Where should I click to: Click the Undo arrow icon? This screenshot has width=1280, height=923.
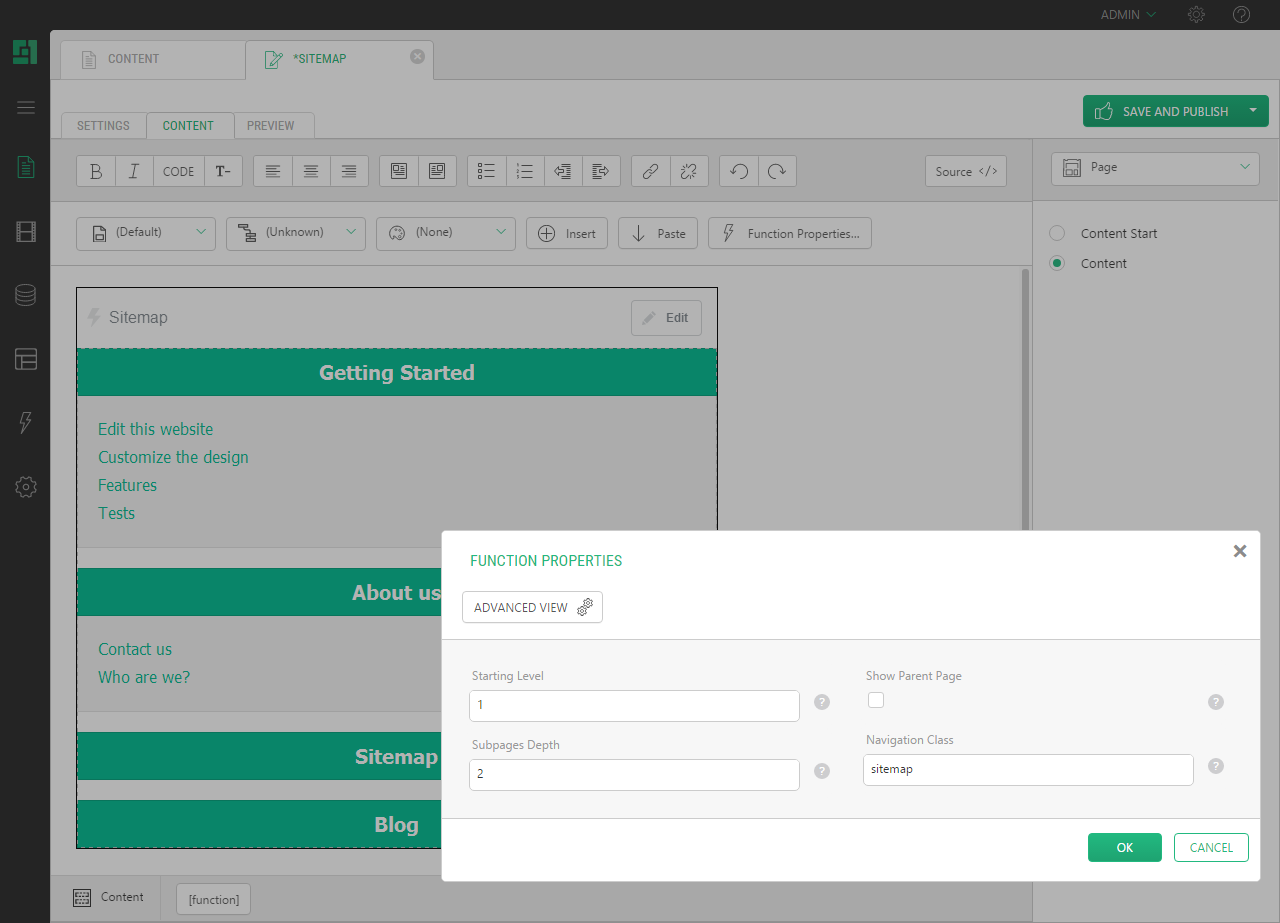(x=739, y=171)
